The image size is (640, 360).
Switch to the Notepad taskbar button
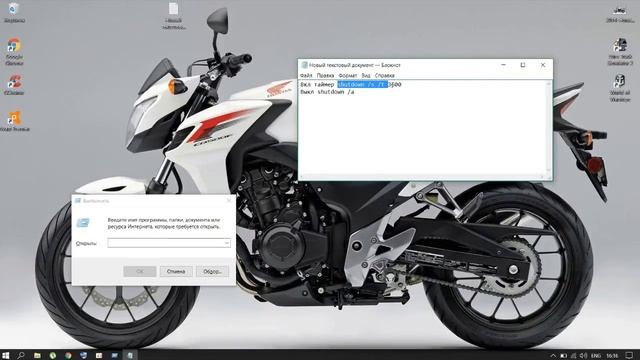[130, 355]
